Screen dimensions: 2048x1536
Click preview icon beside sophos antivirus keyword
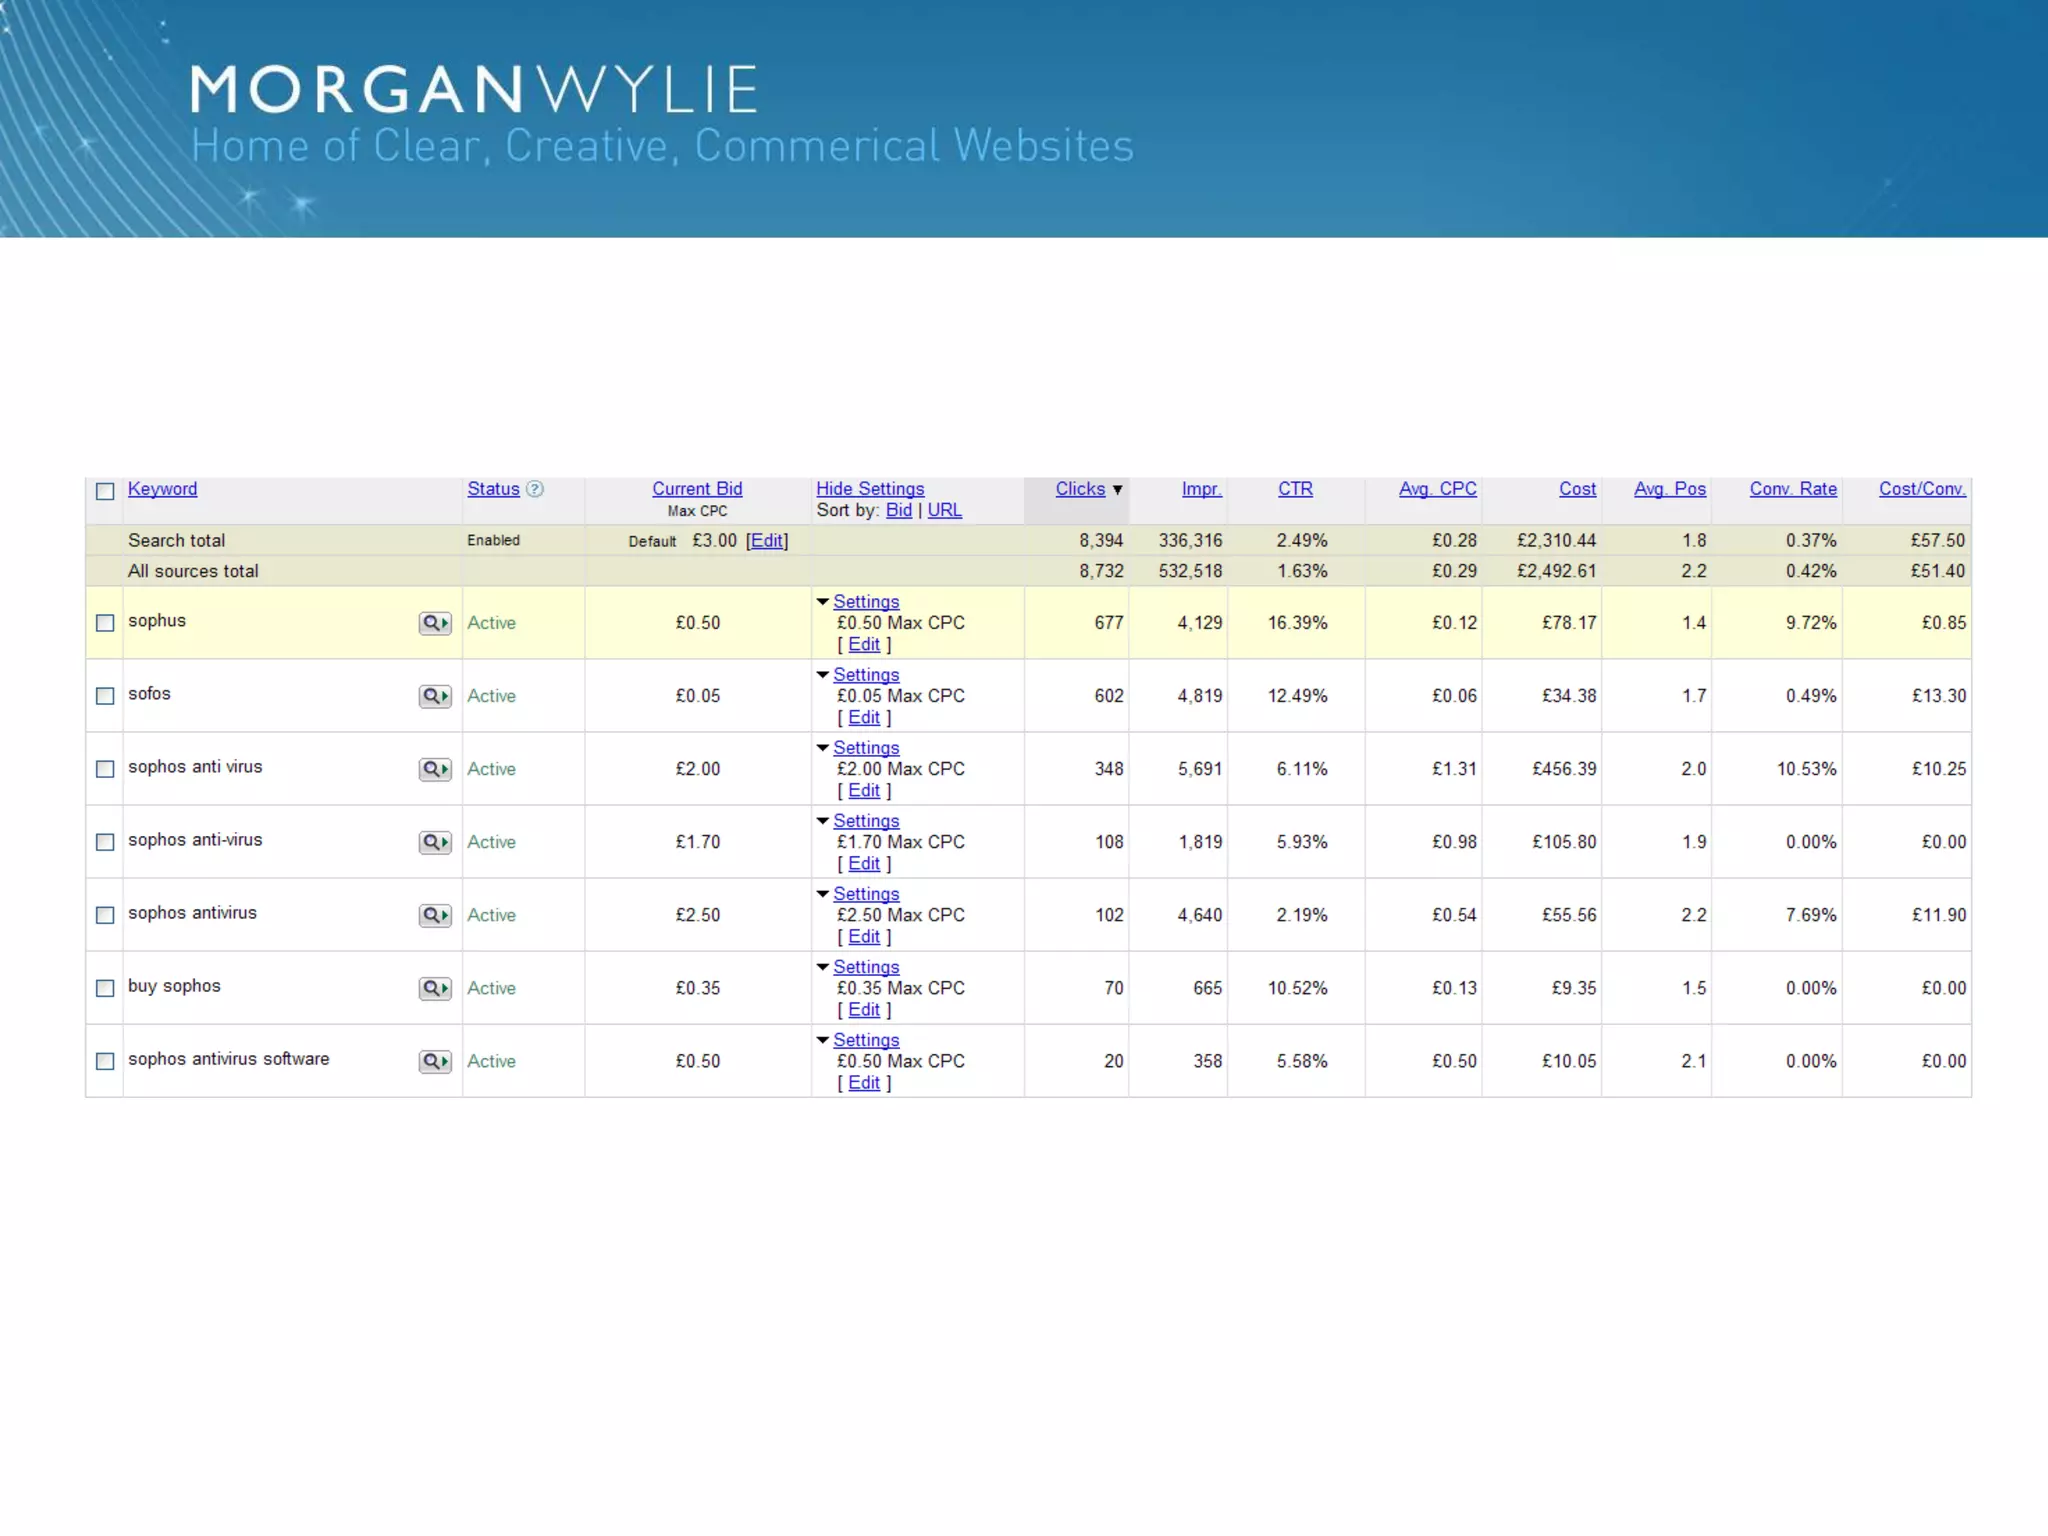point(435,915)
